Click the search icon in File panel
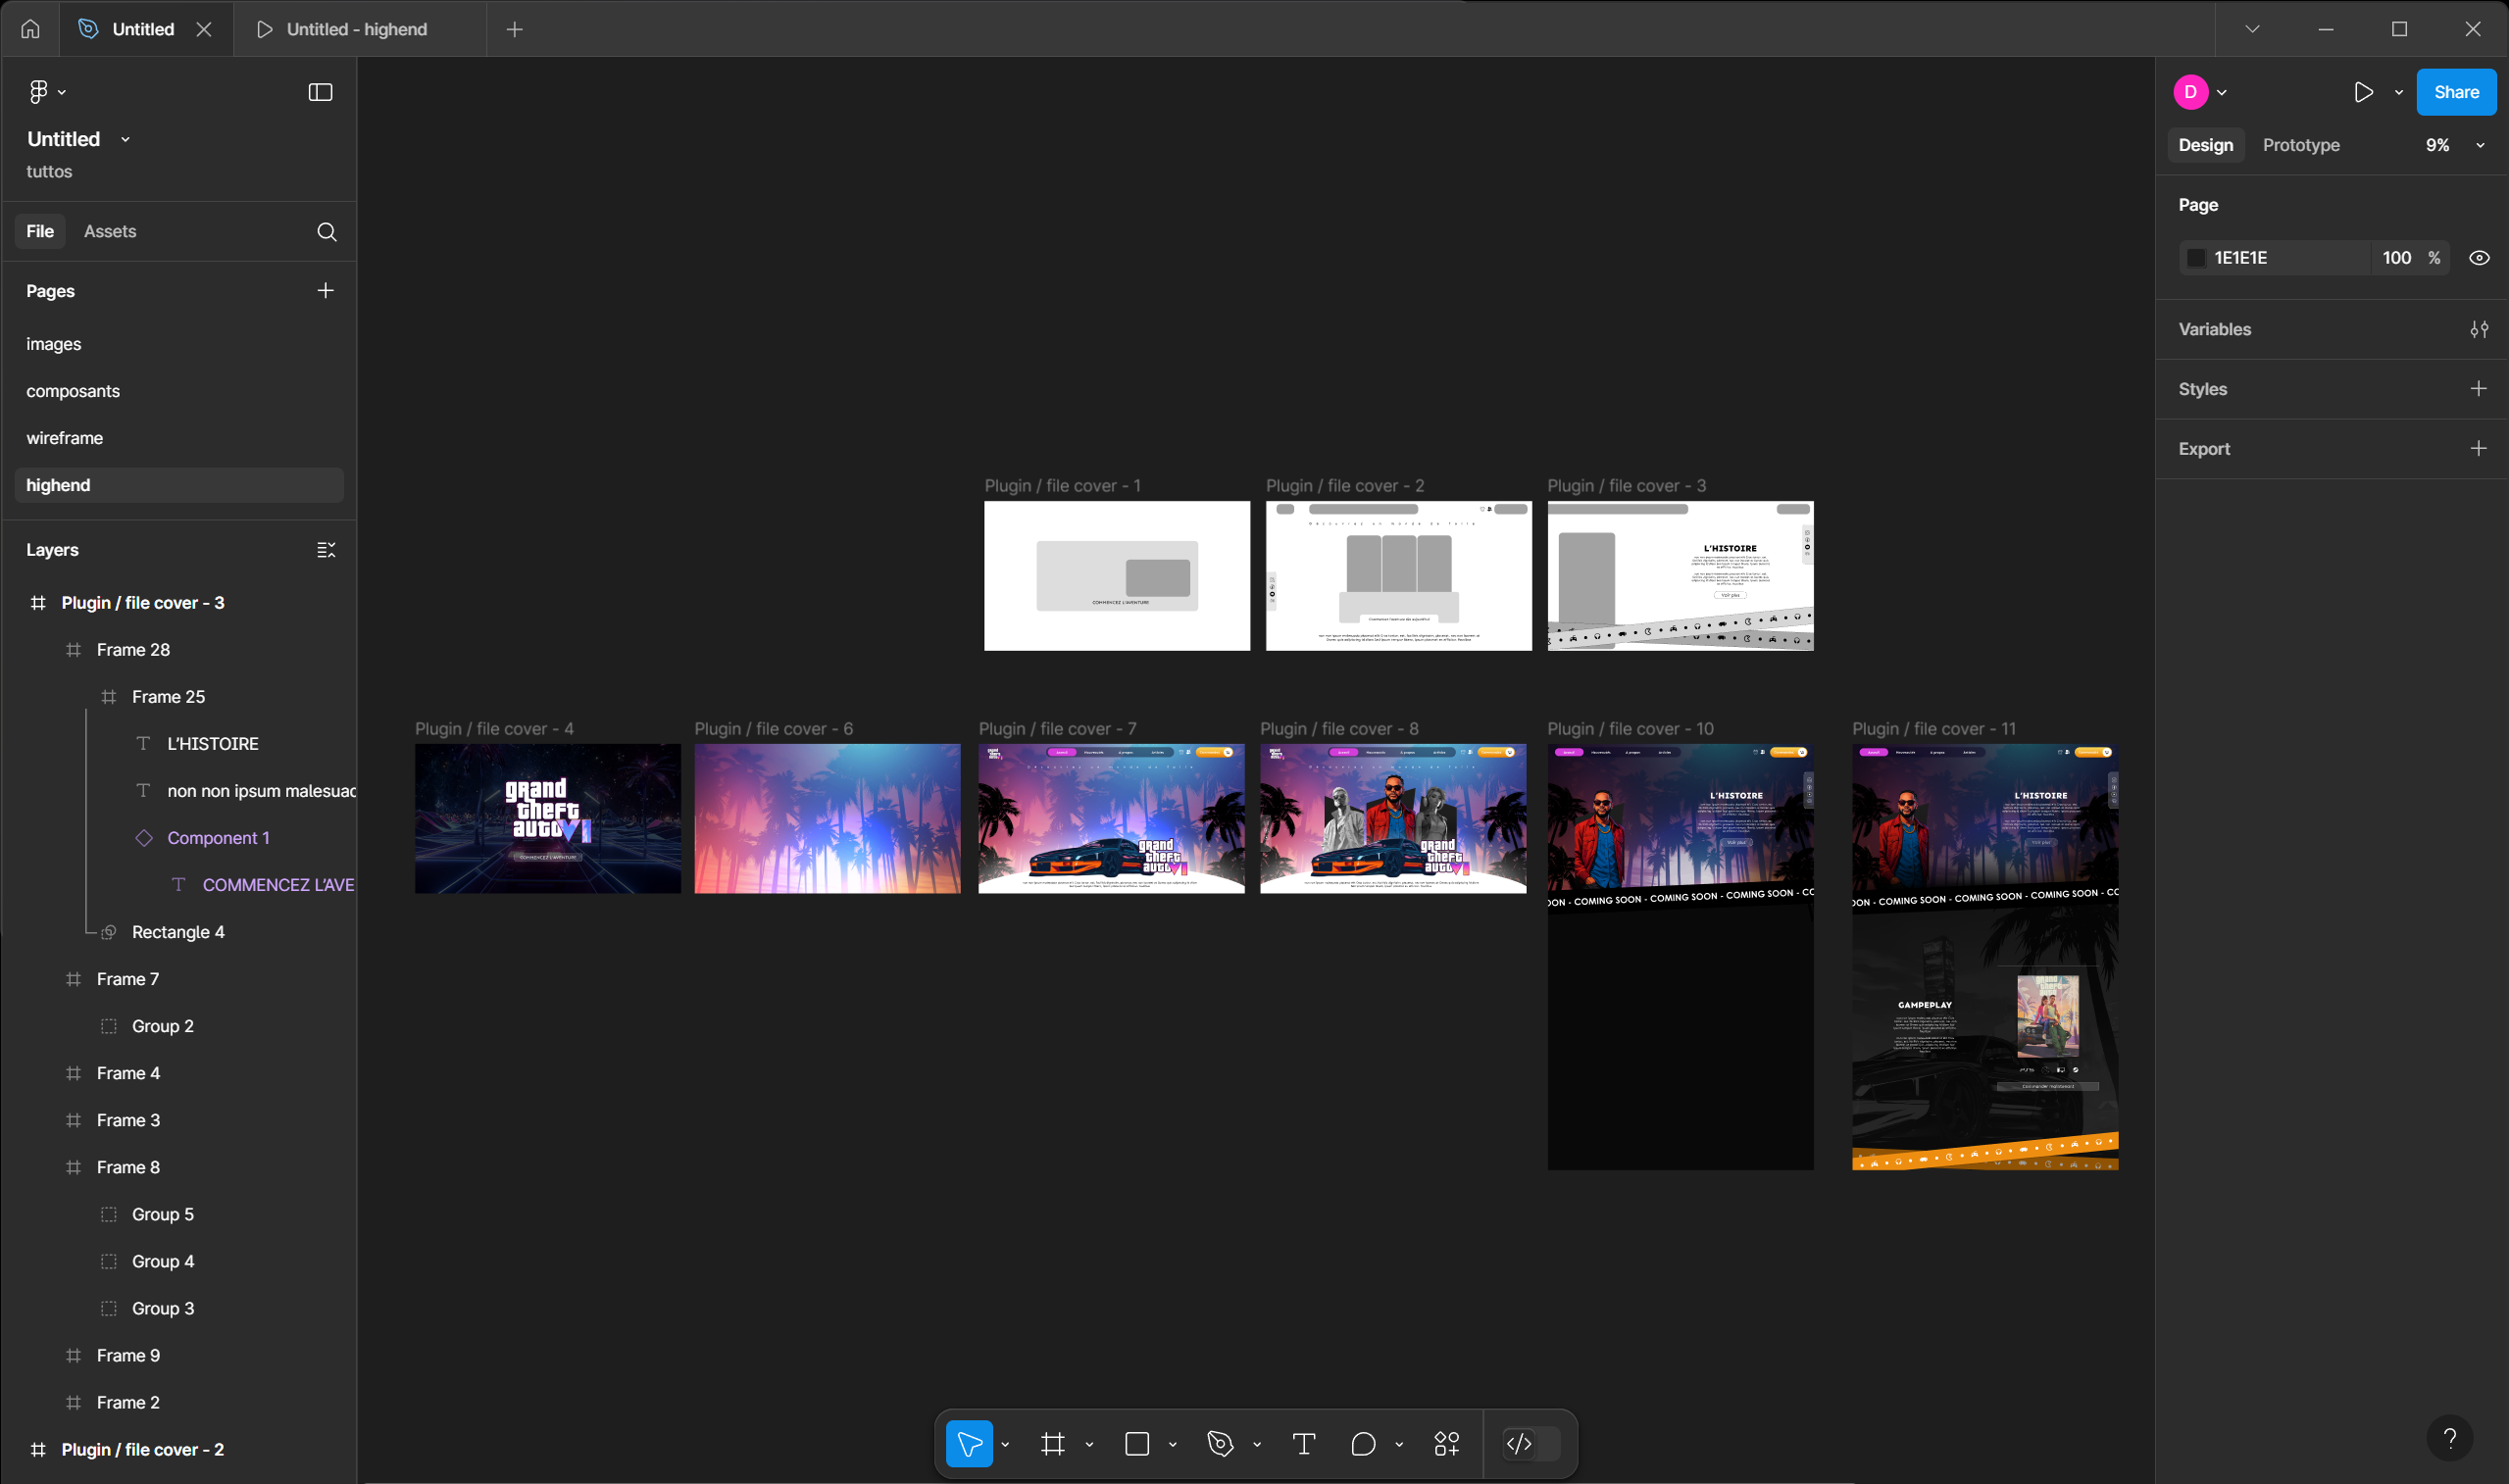 pyautogui.click(x=326, y=232)
